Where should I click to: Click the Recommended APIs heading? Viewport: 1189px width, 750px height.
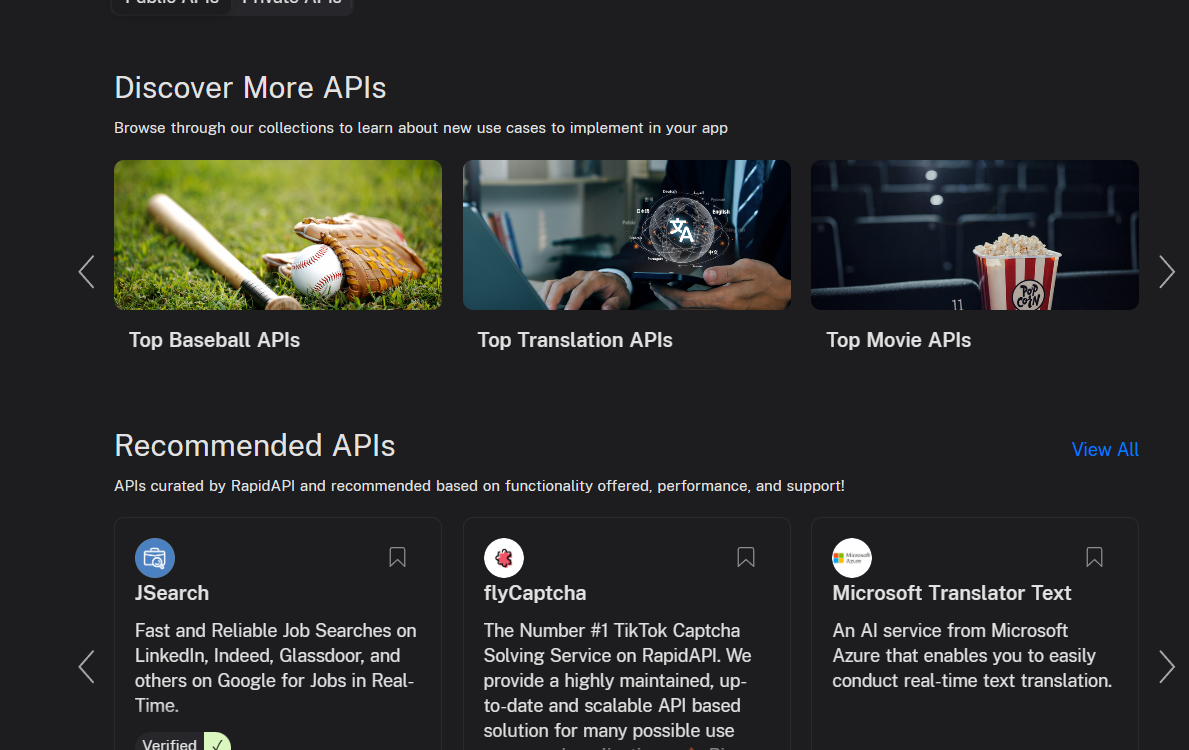tap(255, 446)
